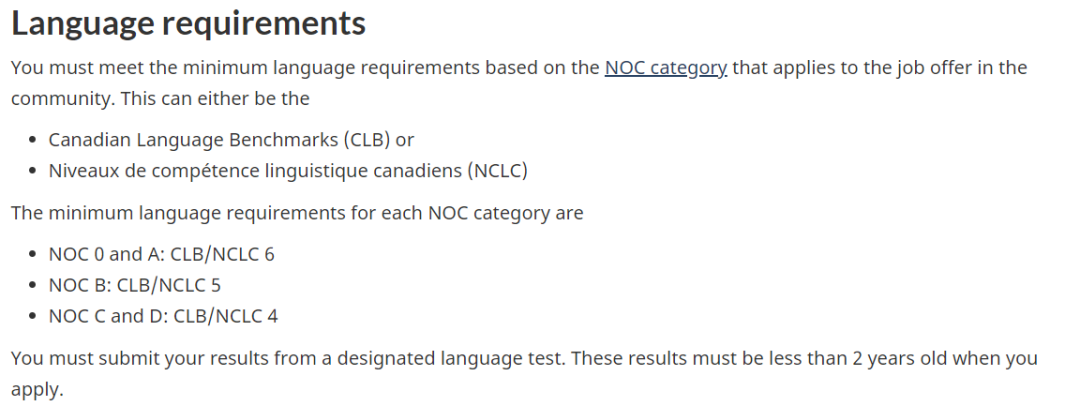Select the Canadian Language Benchmarks bullet text
Viewport: 1080px width, 406px height.
(x=231, y=140)
